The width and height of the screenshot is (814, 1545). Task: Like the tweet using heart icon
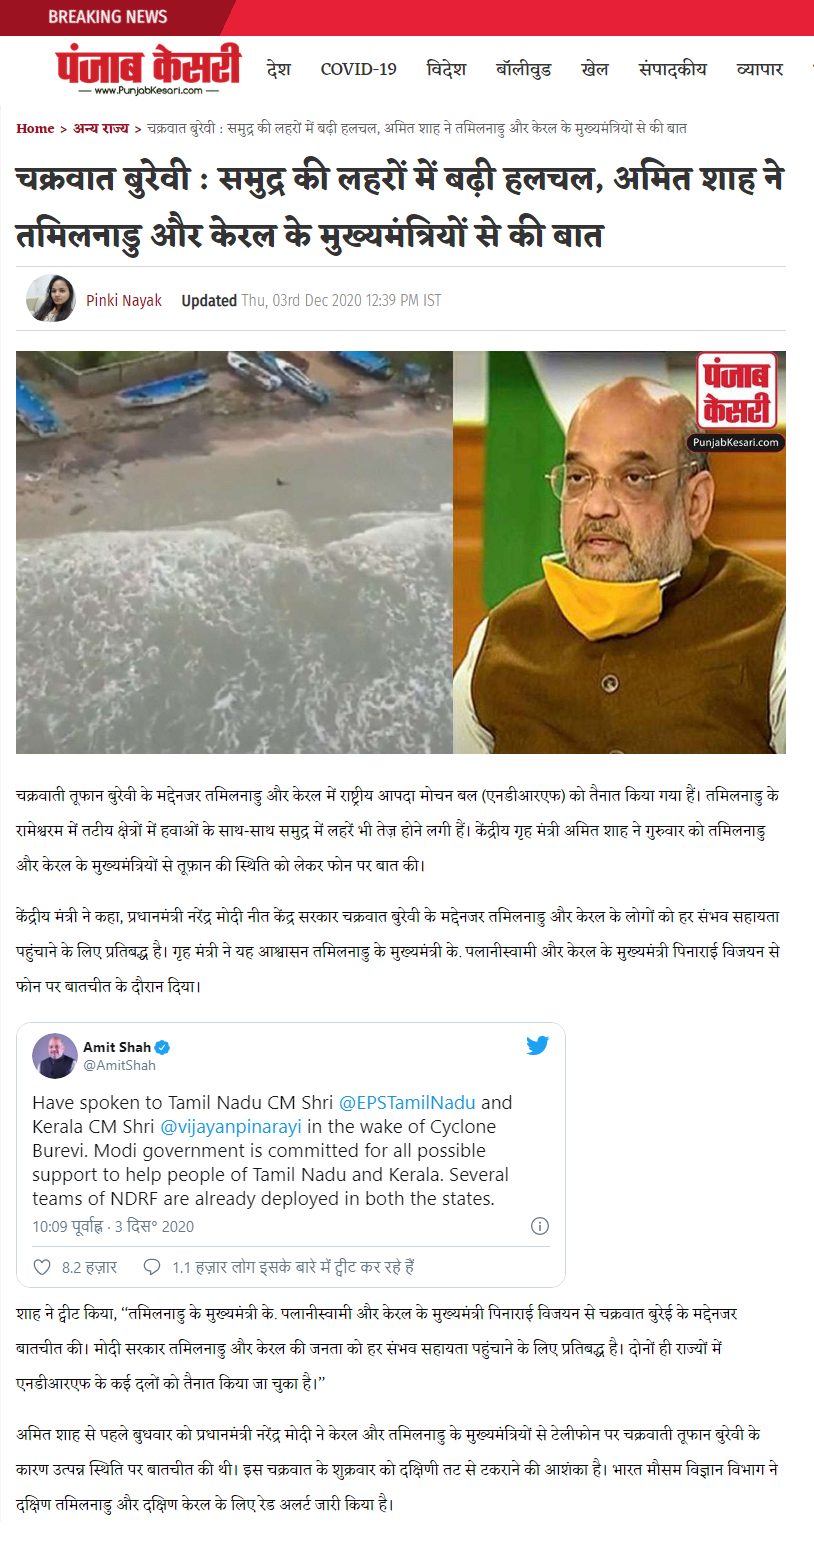click(x=42, y=1267)
